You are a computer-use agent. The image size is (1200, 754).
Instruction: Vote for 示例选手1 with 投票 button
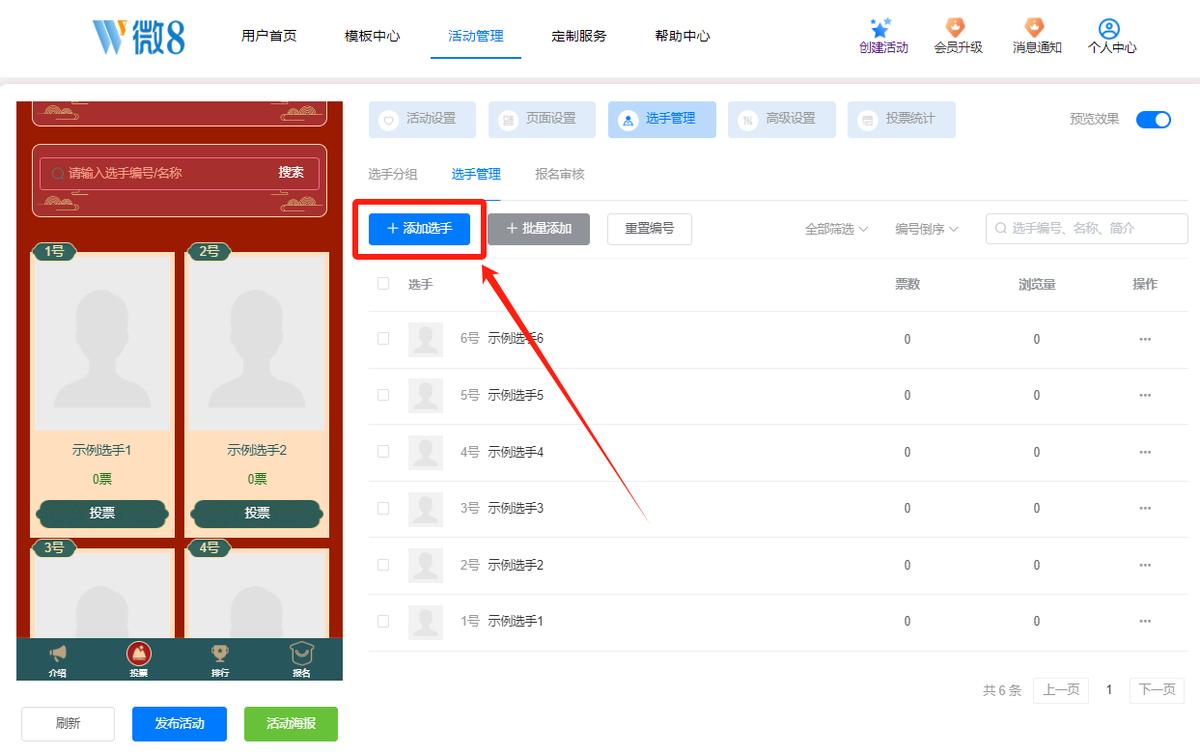coord(102,513)
